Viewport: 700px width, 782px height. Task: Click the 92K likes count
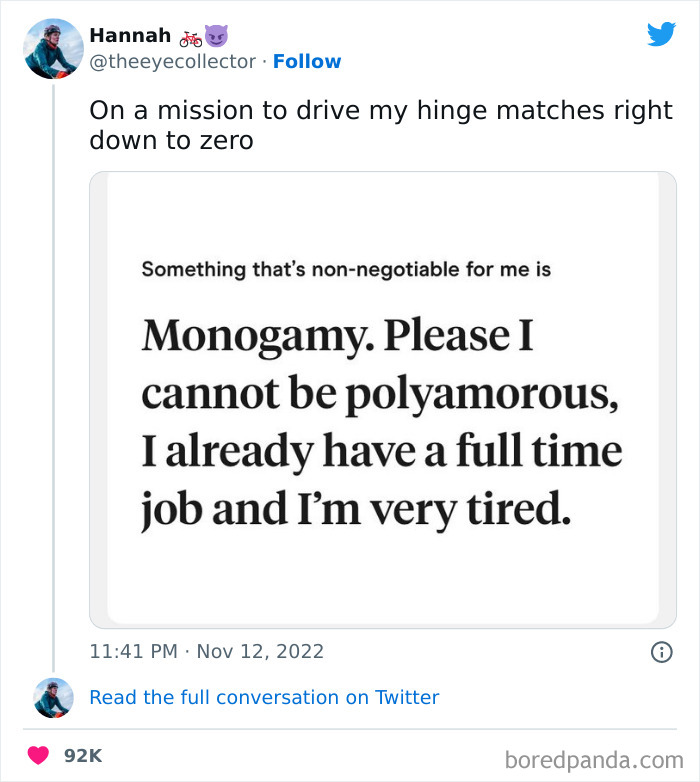coord(83,756)
